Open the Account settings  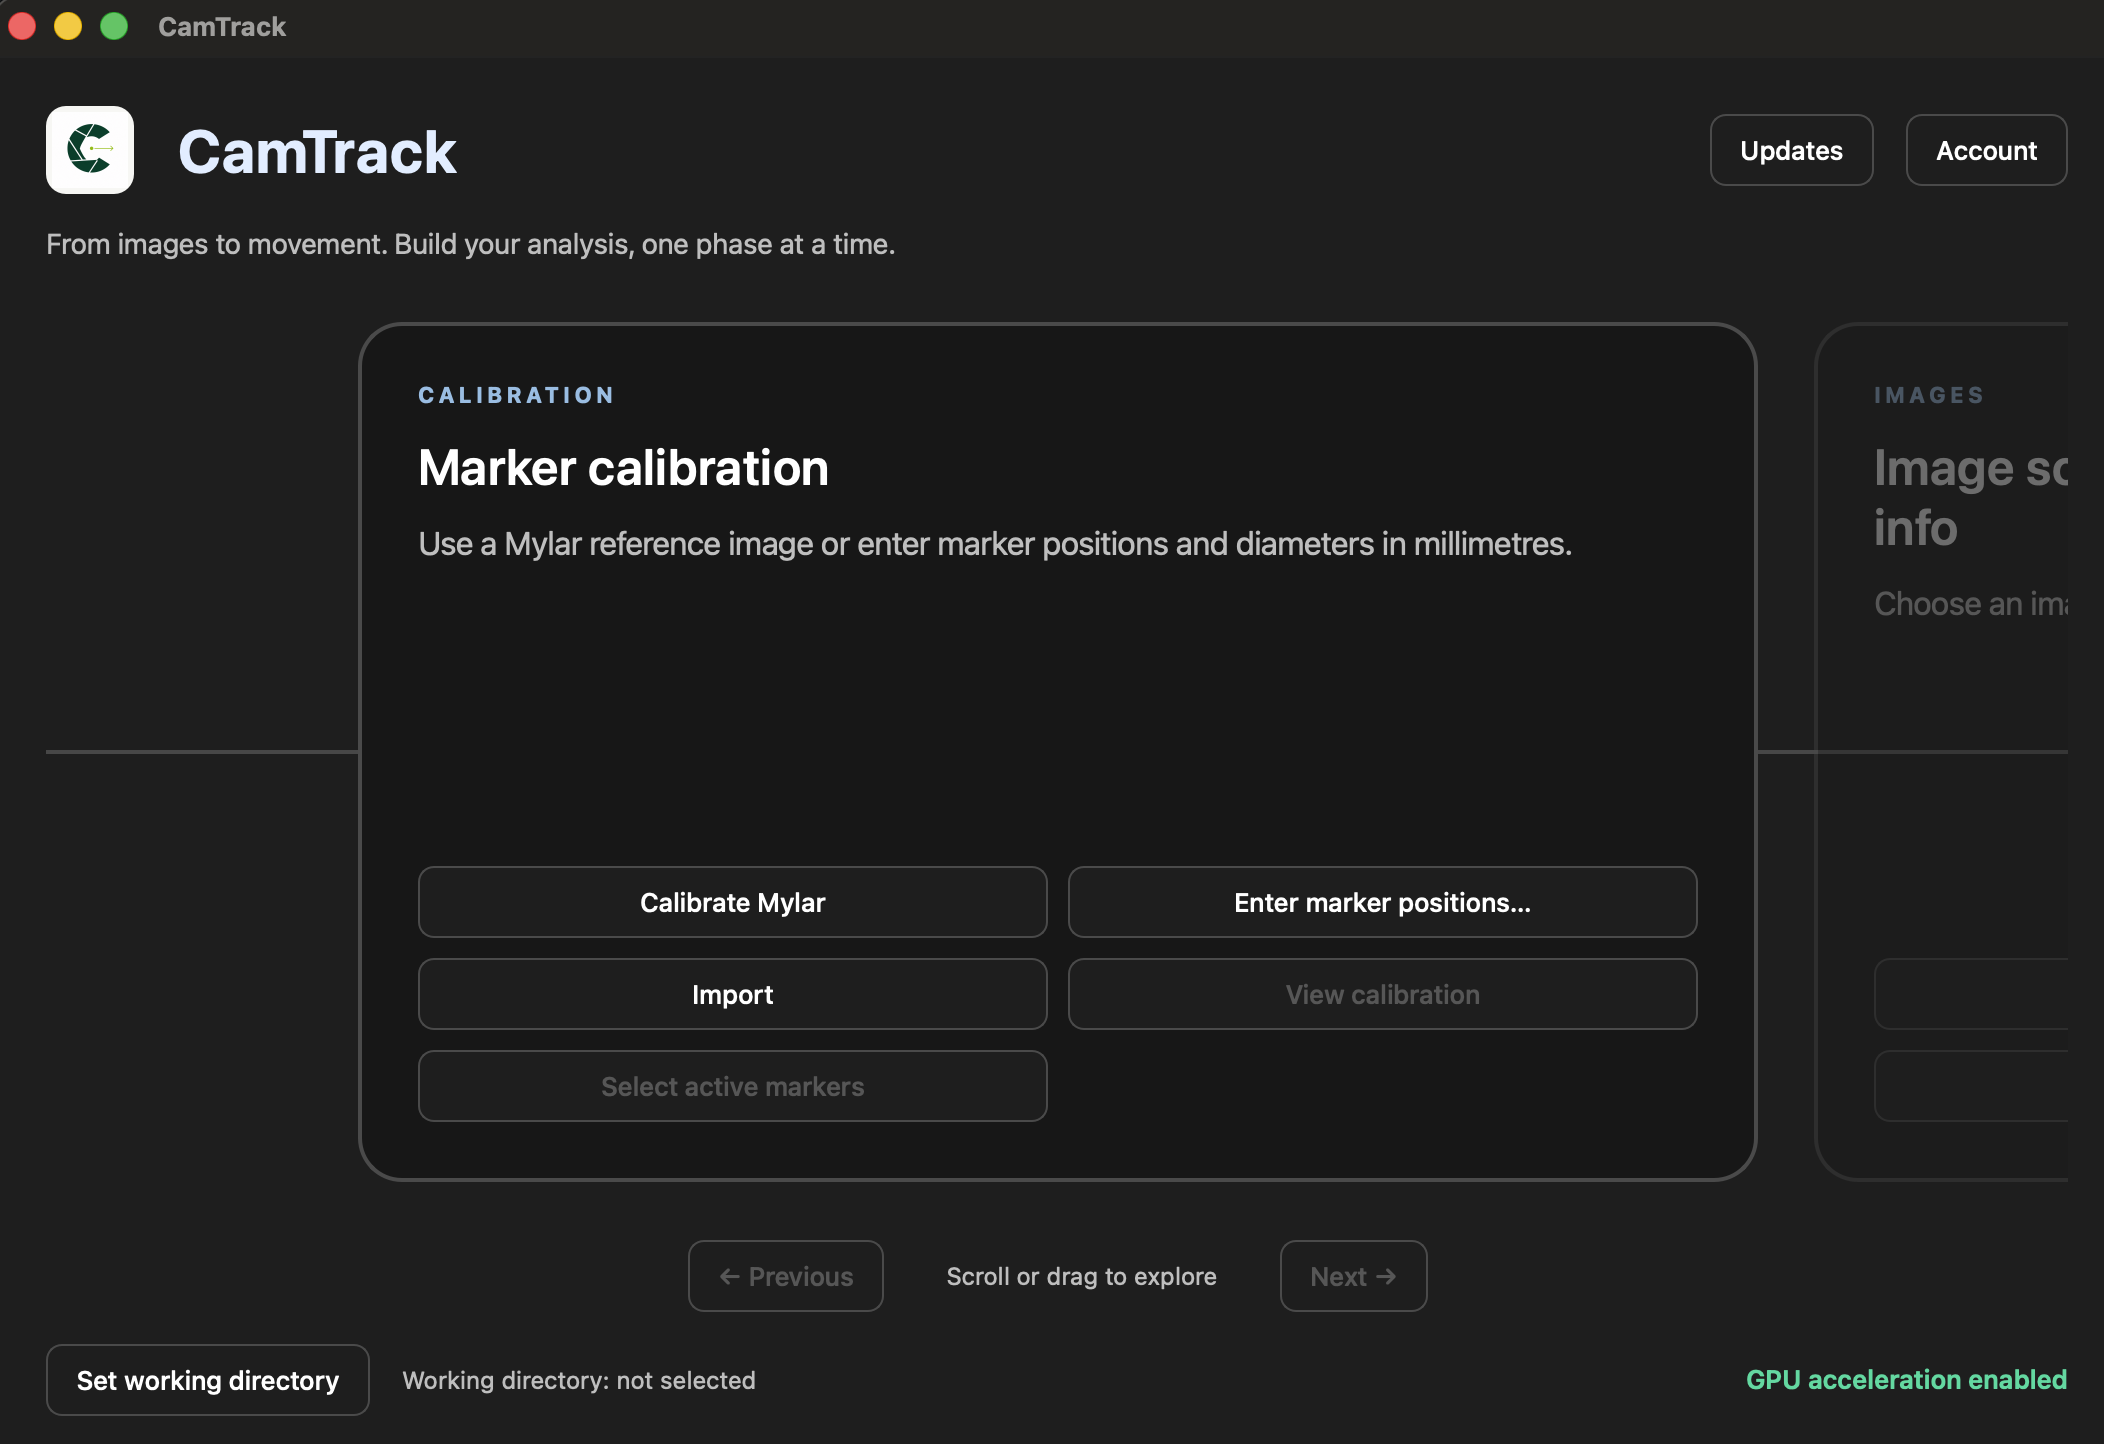pyautogui.click(x=1986, y=150)
